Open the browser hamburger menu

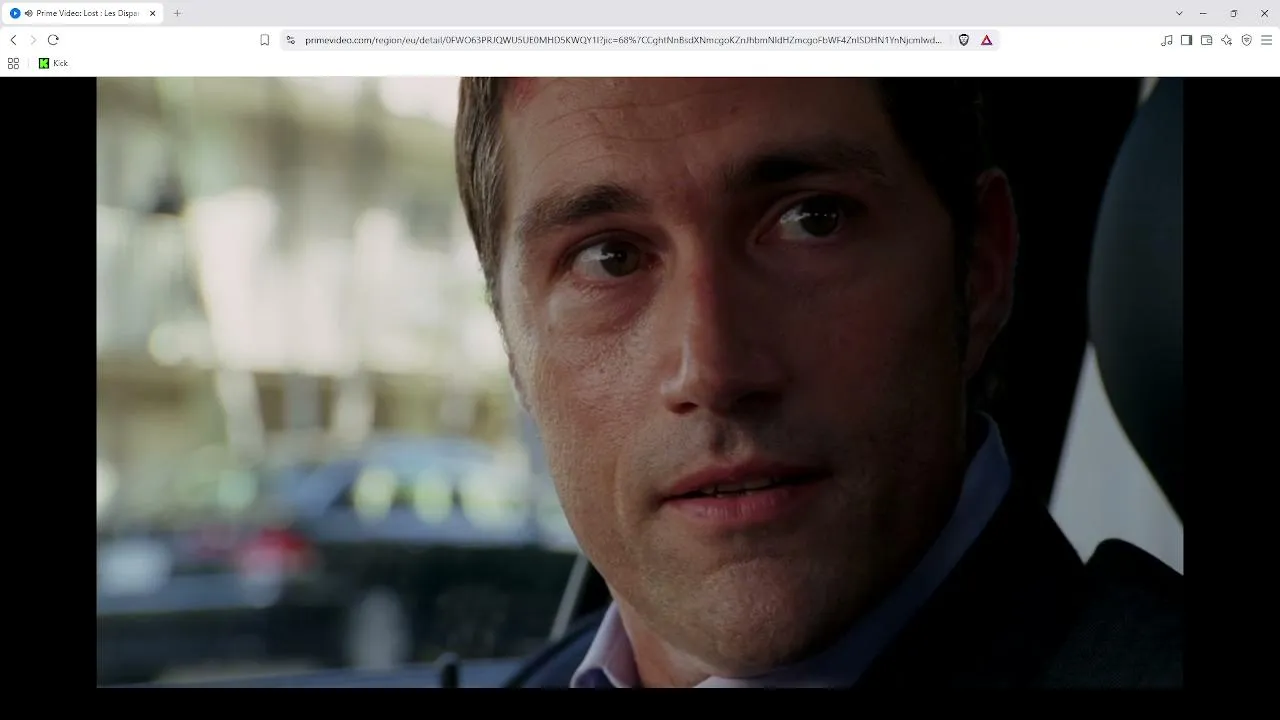click(1267, 40)
